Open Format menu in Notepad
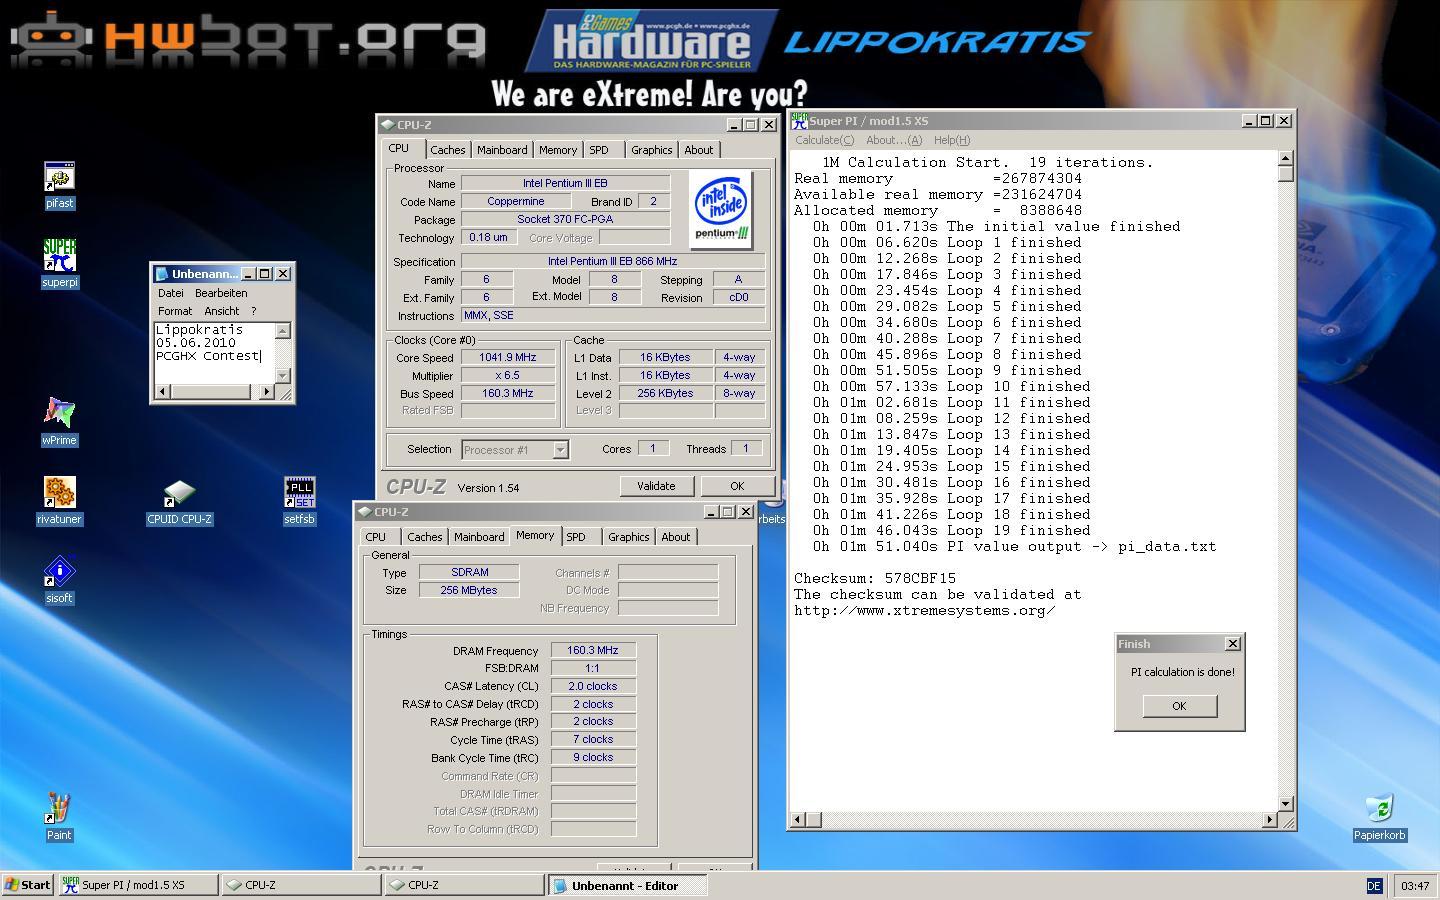This screenshot has width=1440, height=900. (x=175, y=311)
